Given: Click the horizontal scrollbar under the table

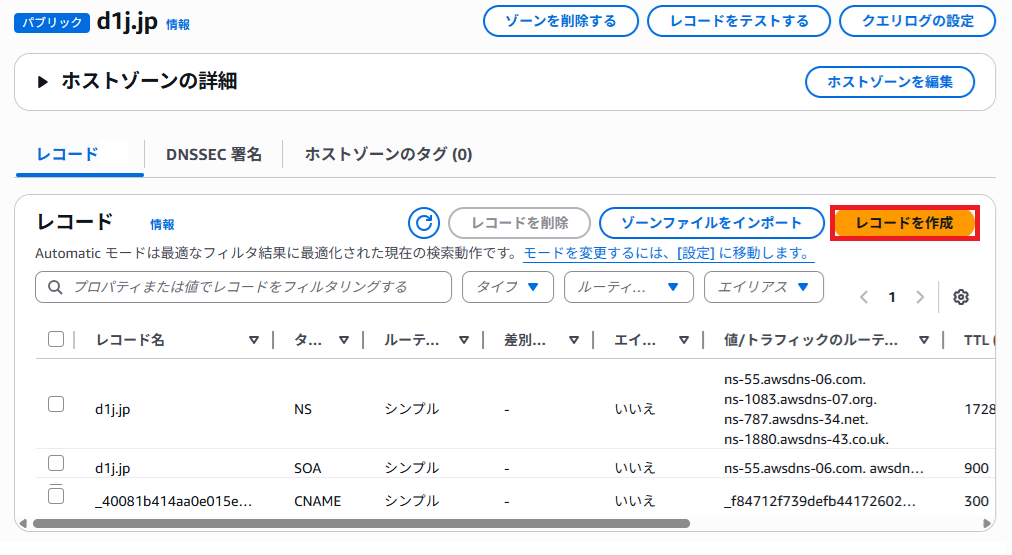Looking at the screenshot, I should (360, 523).
